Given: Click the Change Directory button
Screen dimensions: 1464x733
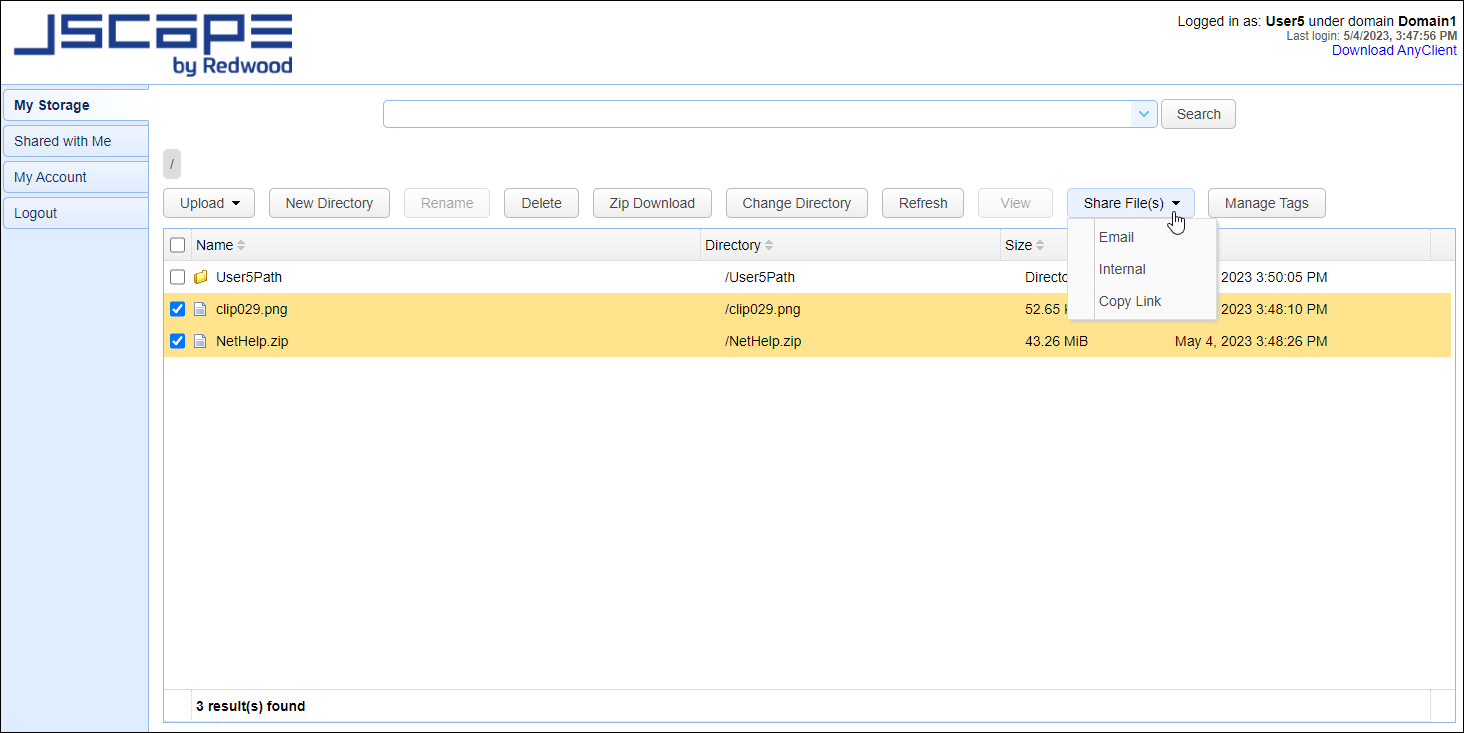Looking at the screenshot, I should pos(797,203).
